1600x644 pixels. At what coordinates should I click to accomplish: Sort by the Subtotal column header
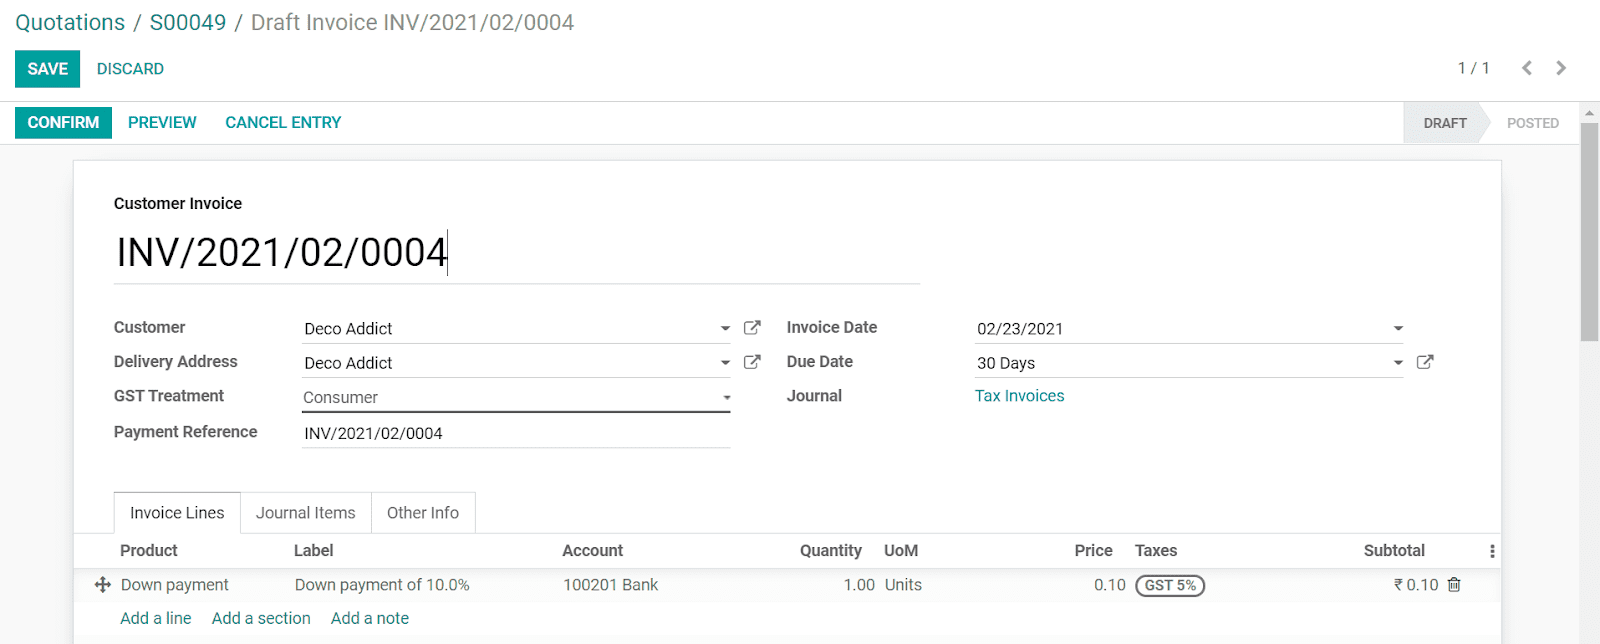pyautogui.click(x=1394, y=551)
